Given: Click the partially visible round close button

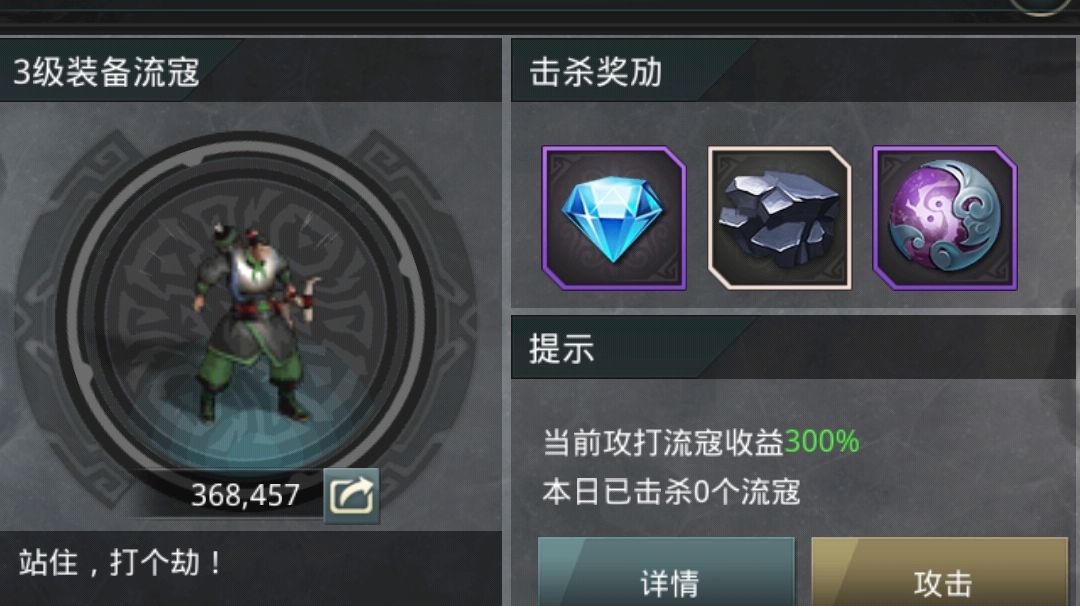Looking at the screenshot, I should [1040, 6].
